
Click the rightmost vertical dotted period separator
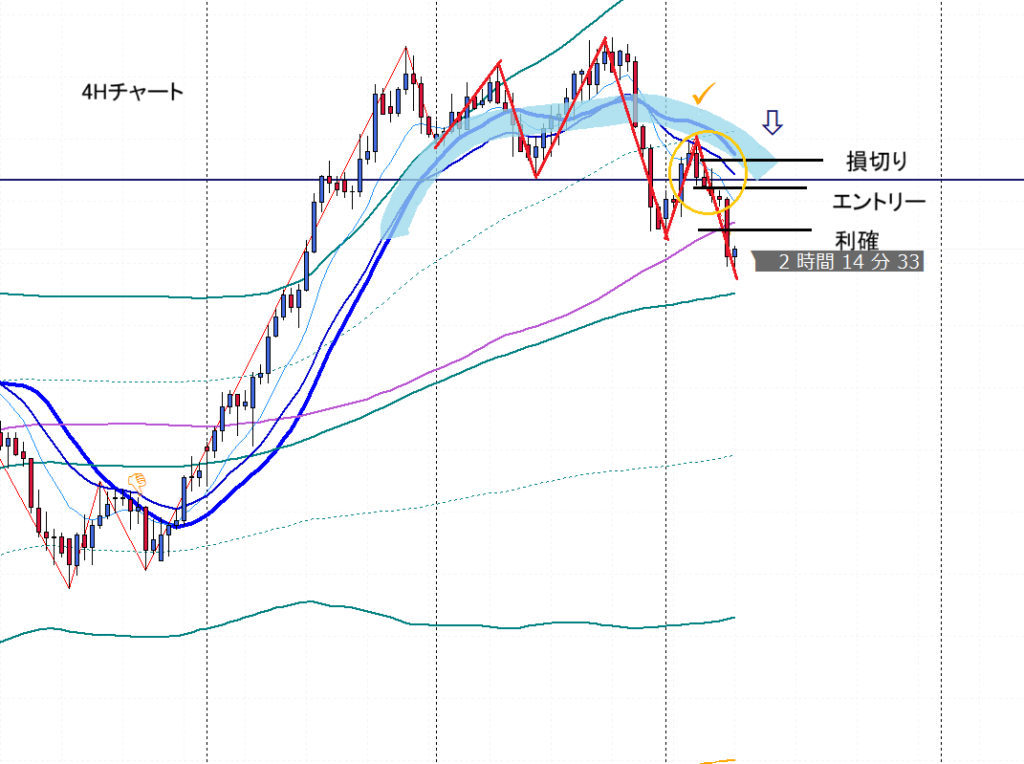coord(941,400)
